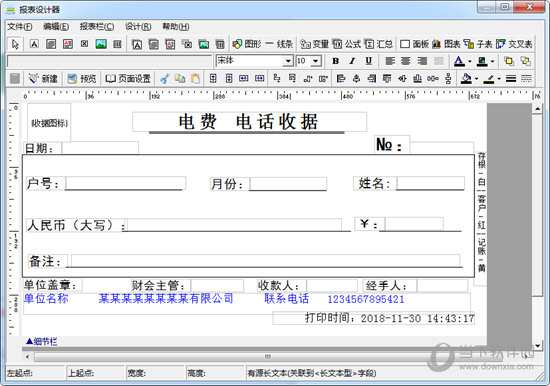Open font color dropdown arrow
The height and width of the screenshot is (386, 550).
pyautogui.click(x=470, y=61)
